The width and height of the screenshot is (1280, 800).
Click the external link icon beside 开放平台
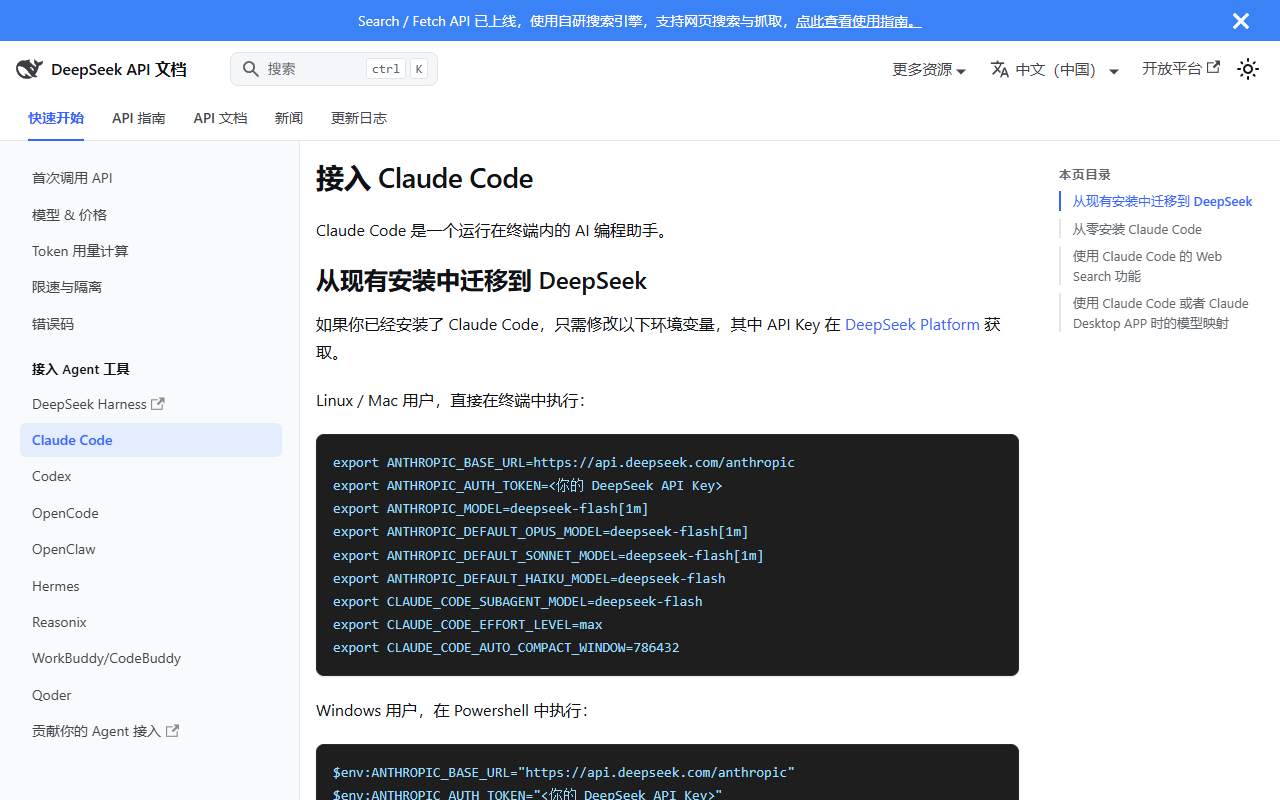coord(1214,68)
